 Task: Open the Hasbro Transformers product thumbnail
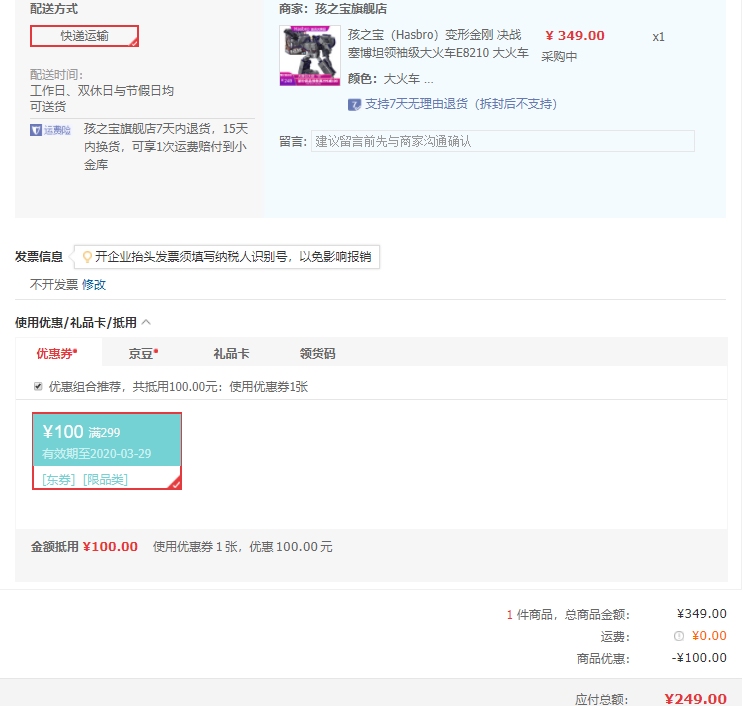point(310,55)
